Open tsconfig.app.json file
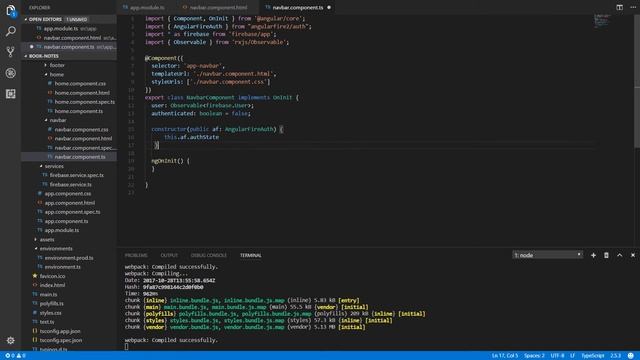This screenshot has height=360, width=640. (x=60, y=331)
